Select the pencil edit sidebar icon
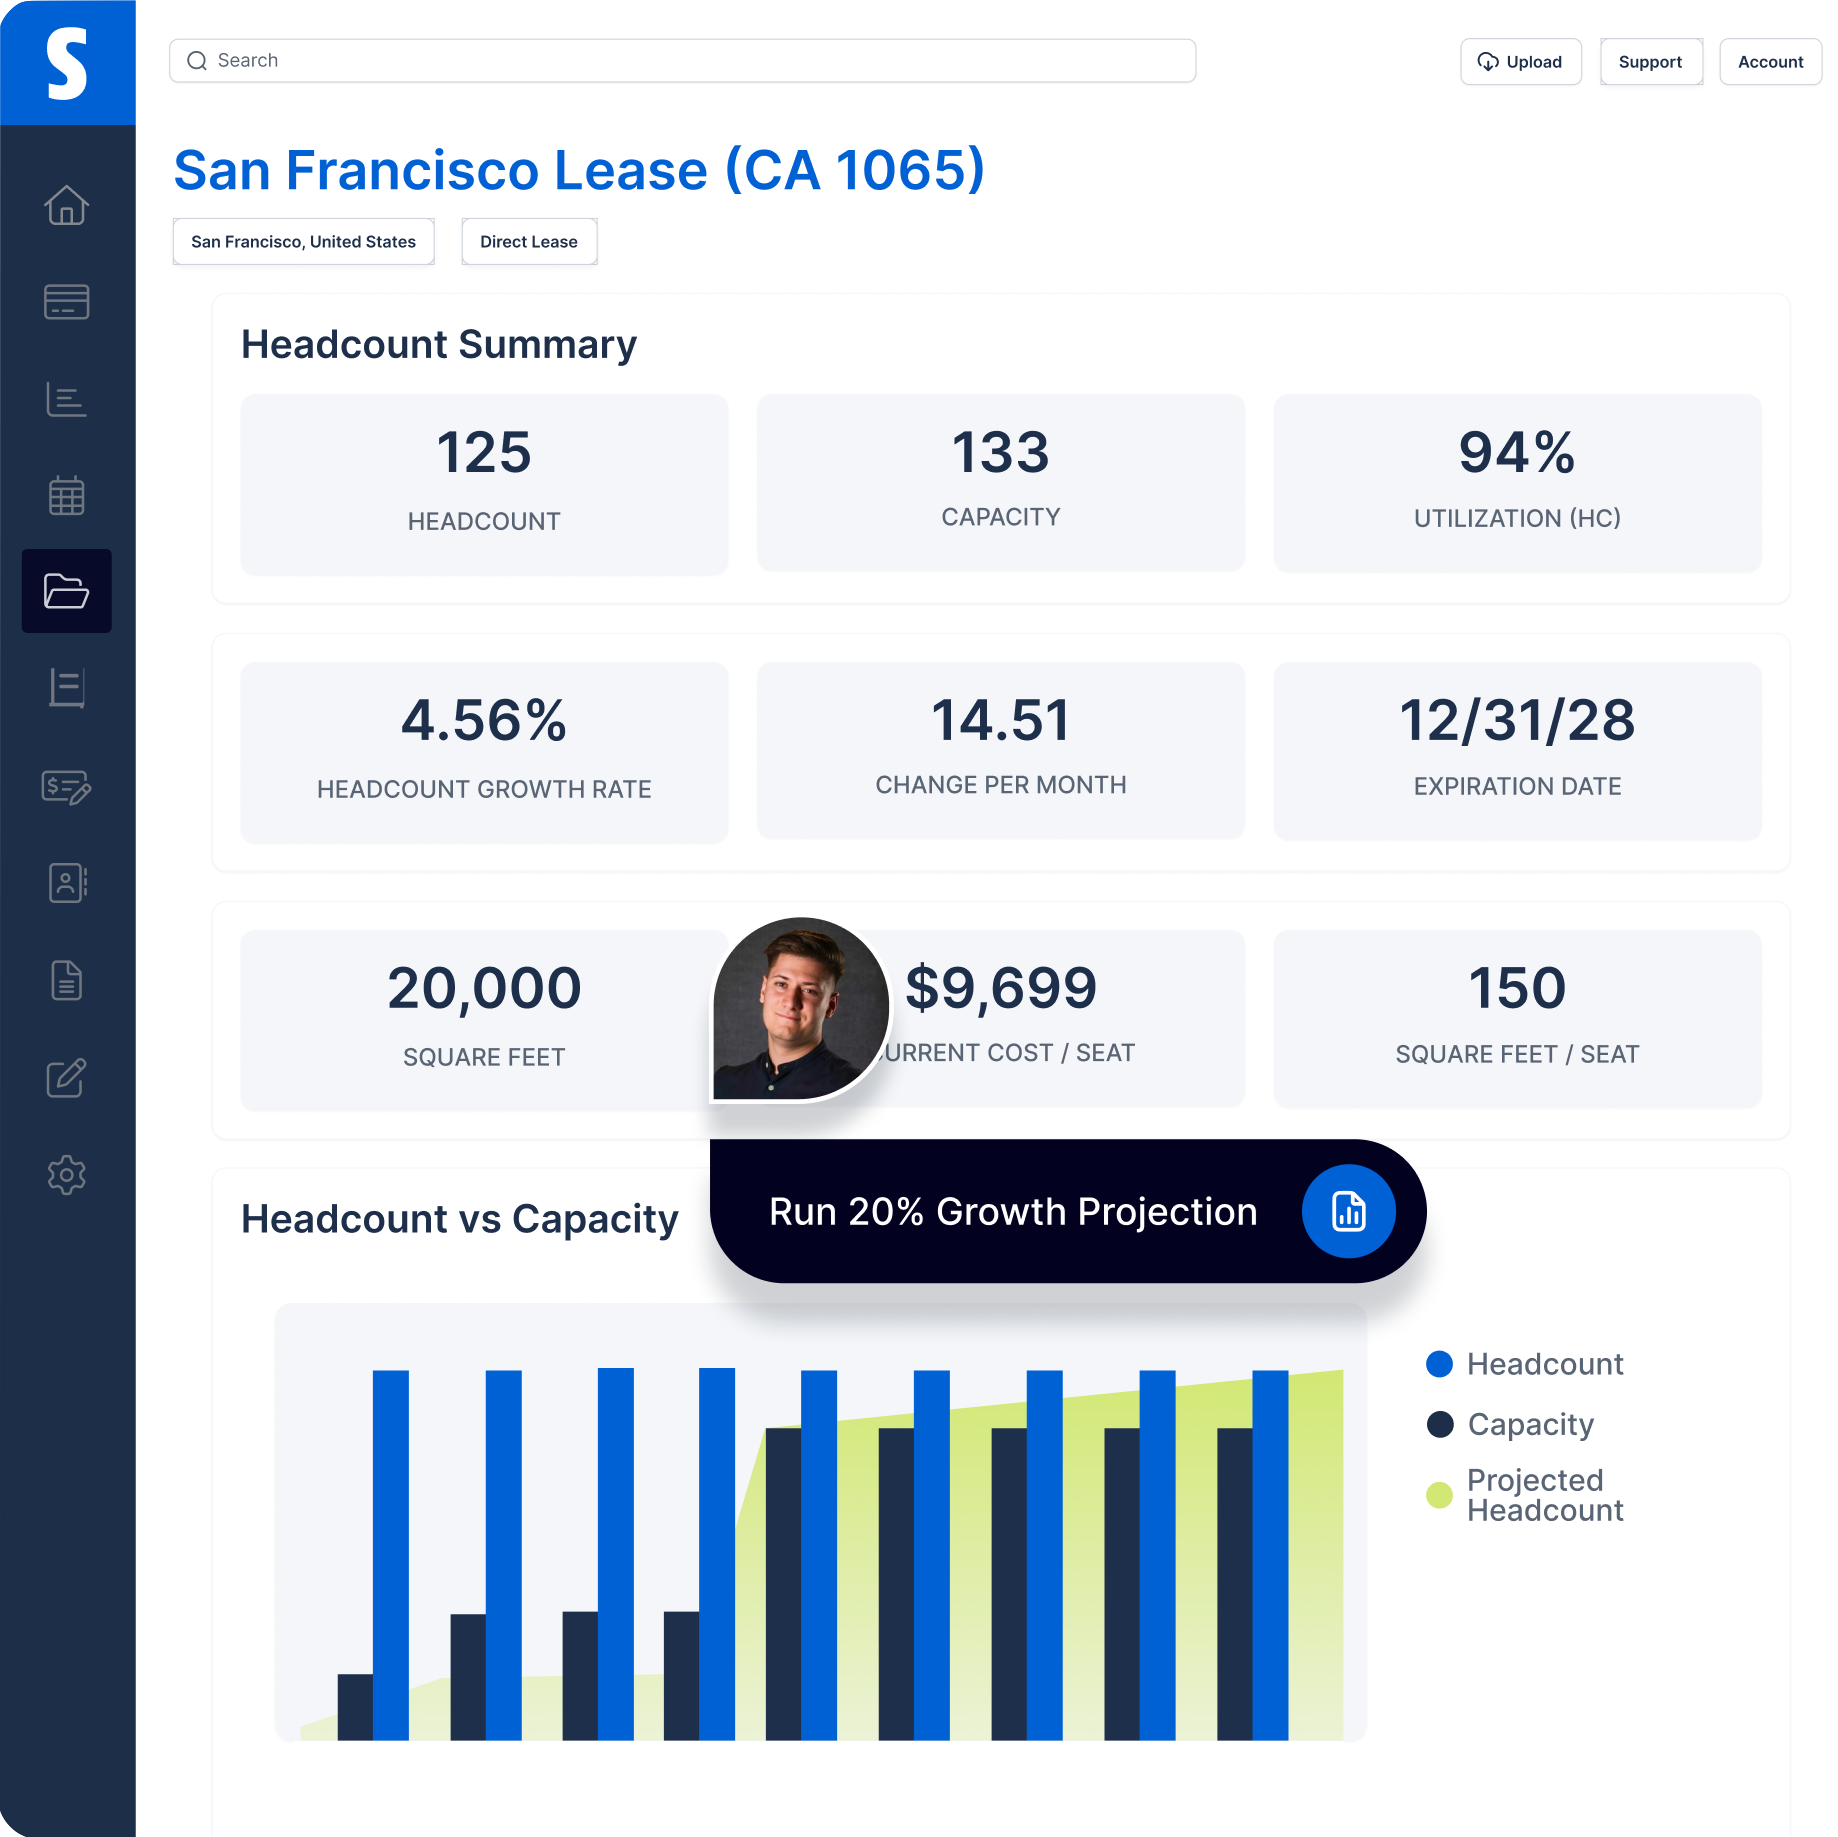The height and width of the screenshot is (1837, 1838). click(x=67, y=1078)
